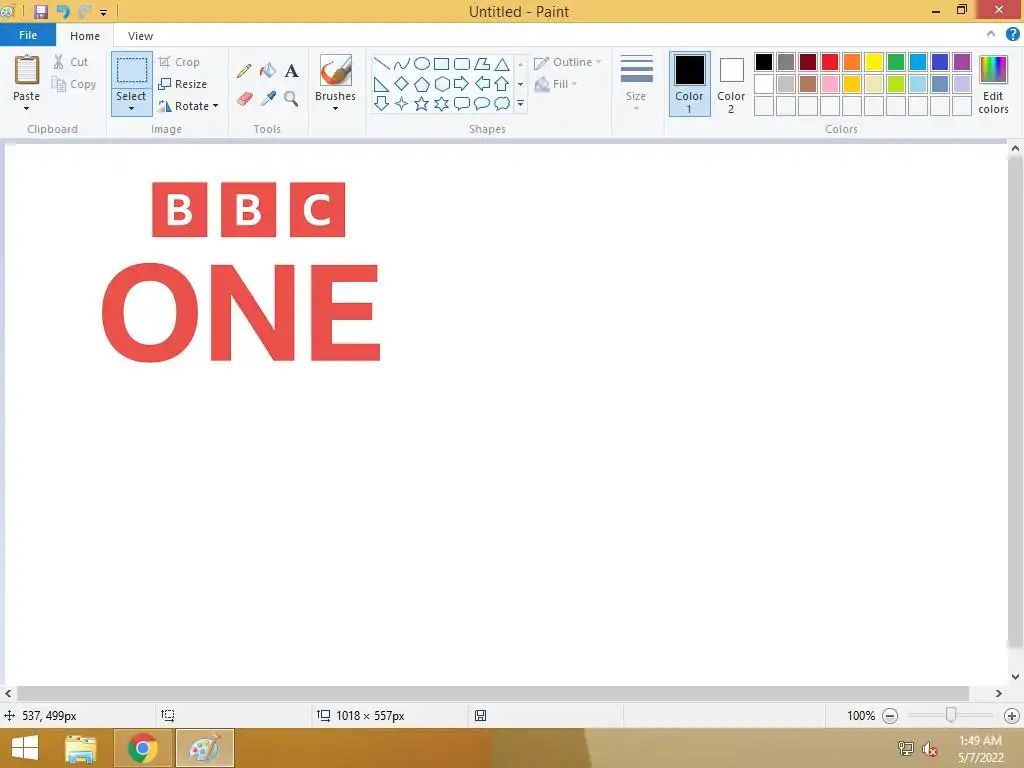This screenshot has width=1024, height=768.
Task: Open the Paste dropdown arrow
Action: pos(26,108)
